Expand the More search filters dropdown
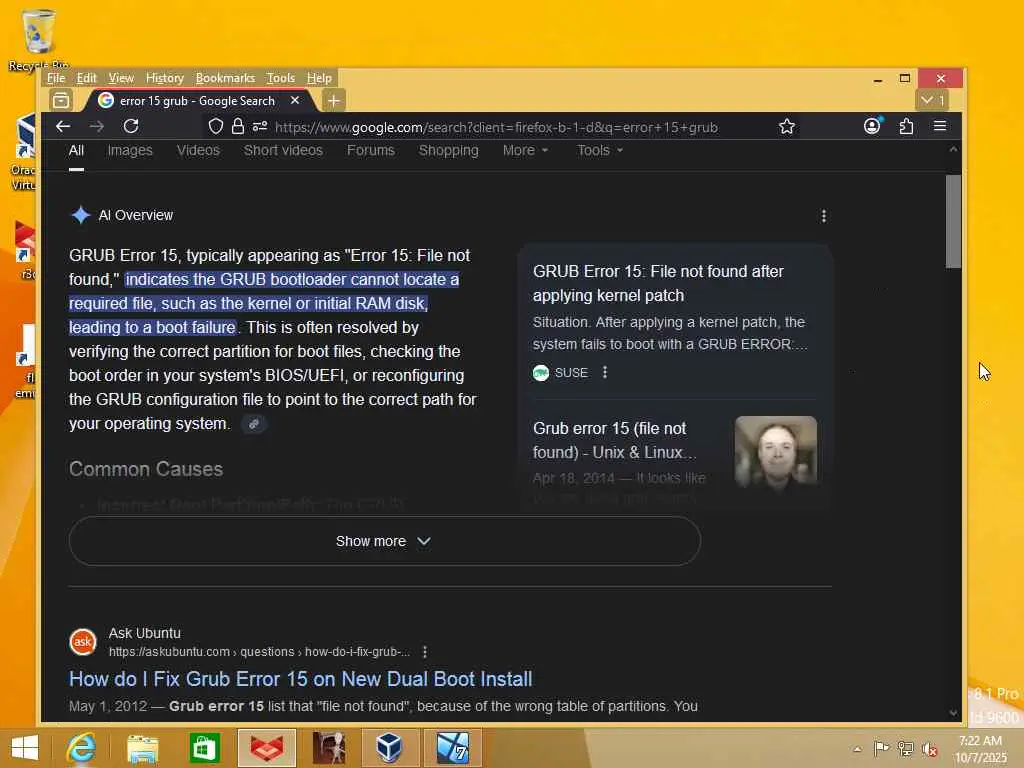The height and width of the screenshot is (768, 1024). point(525,150)
